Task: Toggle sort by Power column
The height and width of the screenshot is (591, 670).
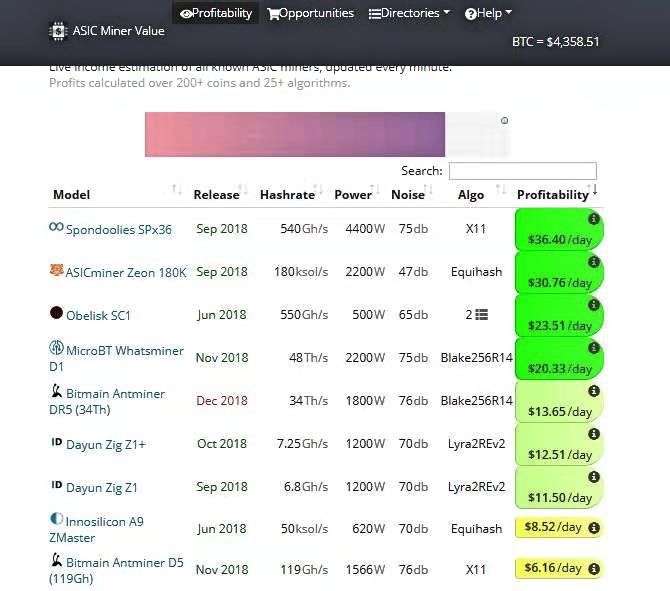Action: click(x=375, y=189)
